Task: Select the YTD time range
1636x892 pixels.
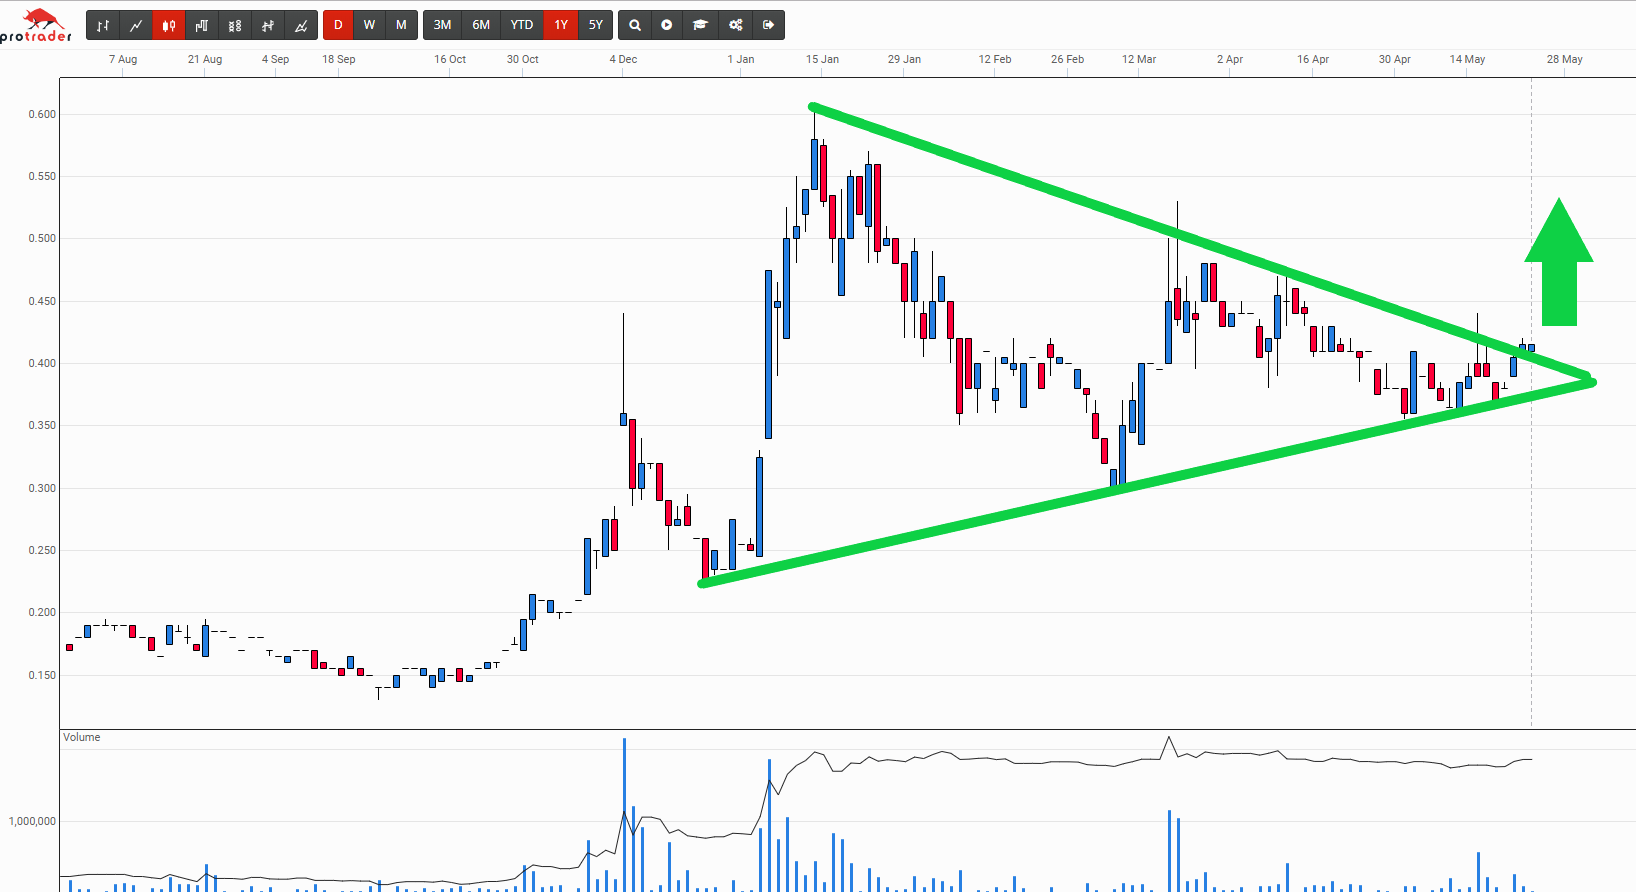Action: (522, 25)
